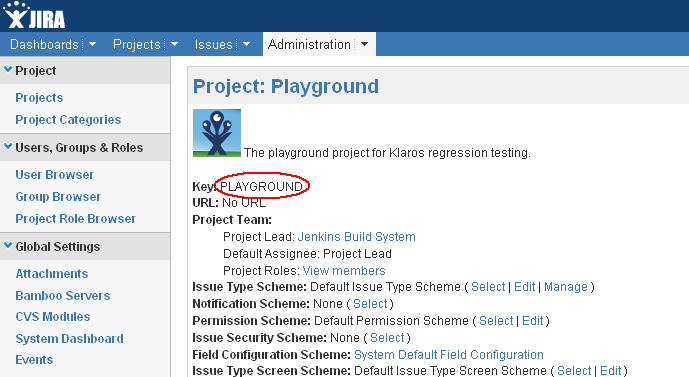Select a Notification Scheme
The width and height of the screenshot is (689, 377).
(x=370, y=304)
